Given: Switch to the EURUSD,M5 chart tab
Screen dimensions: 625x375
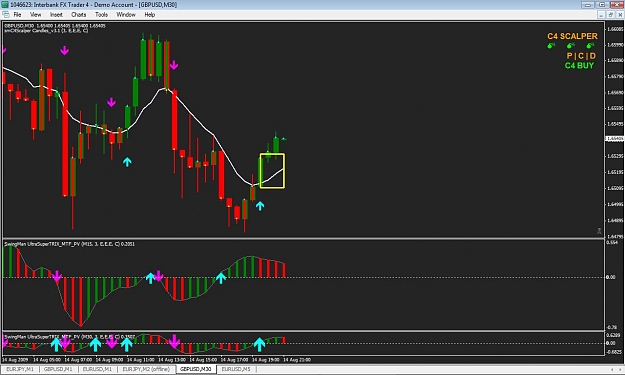Looking at the screenshot, I should coord(236,369).
